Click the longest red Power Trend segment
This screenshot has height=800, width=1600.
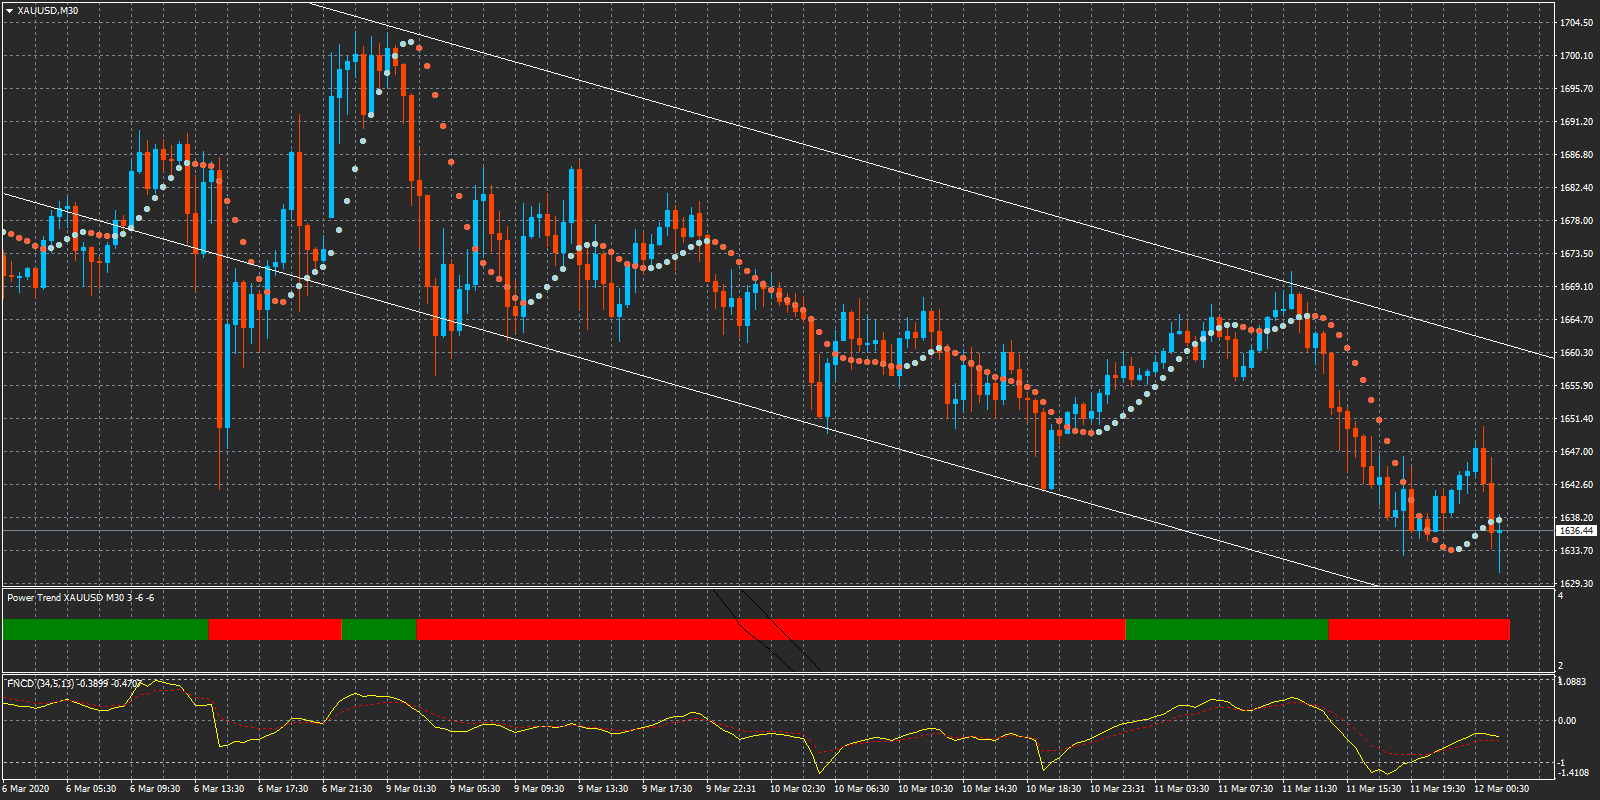[770, 629]
